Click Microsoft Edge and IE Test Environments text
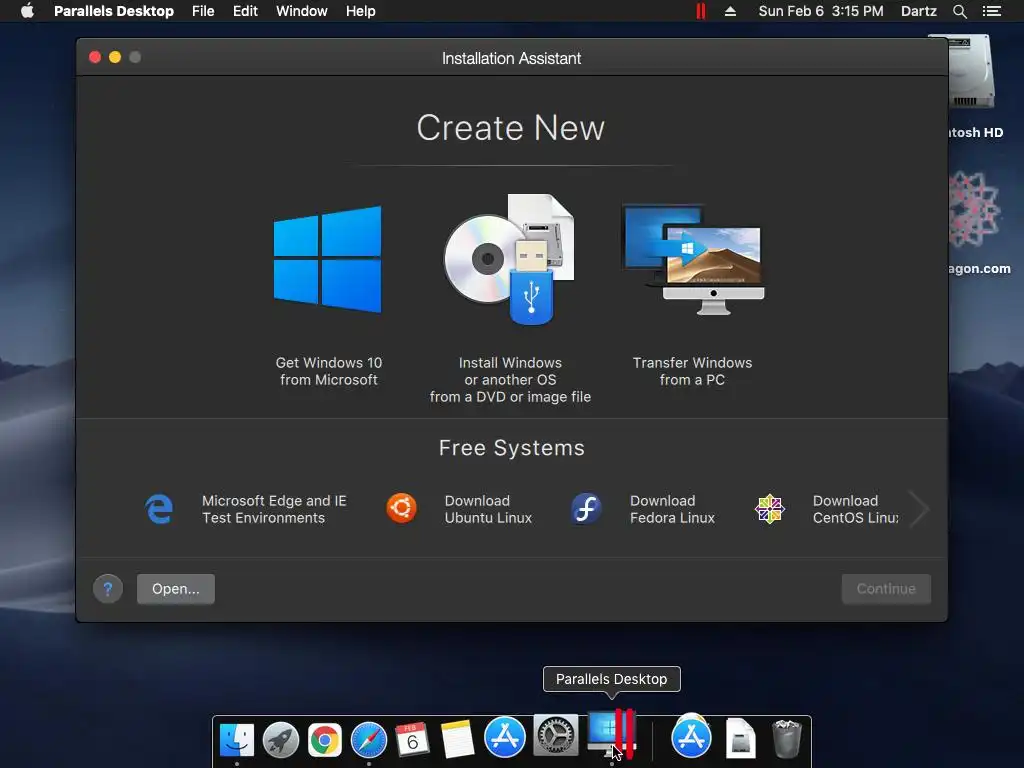 [x=274, y=509]
